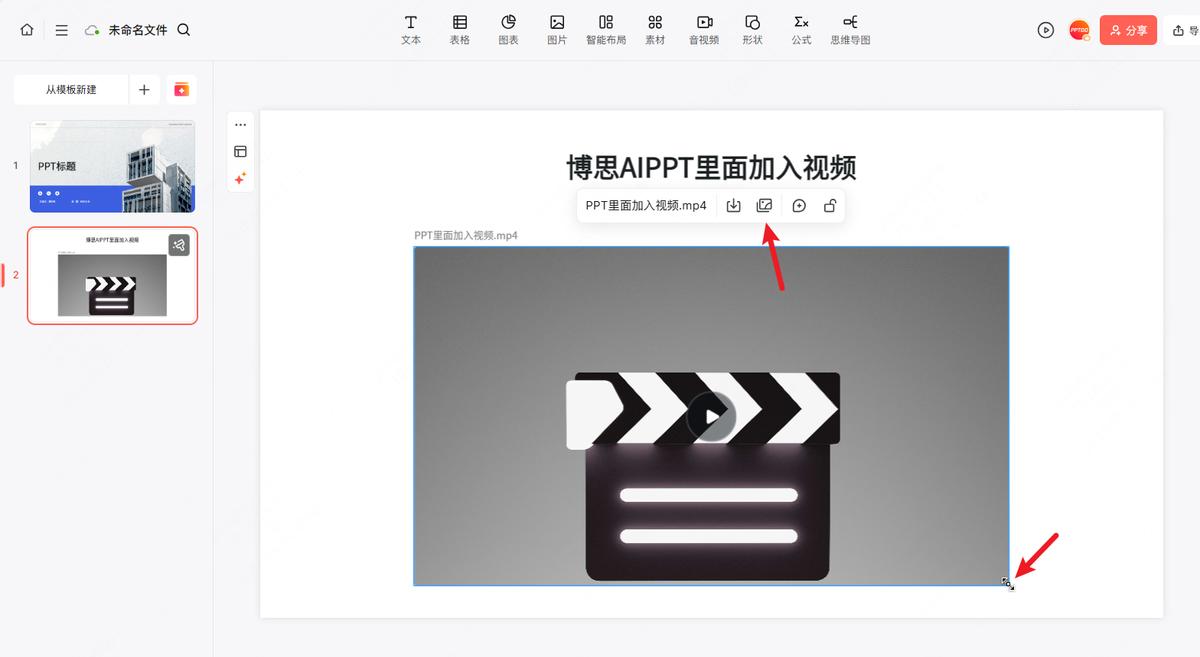
Task: Toggle the lock on the selected video
Action: (830, 205)
